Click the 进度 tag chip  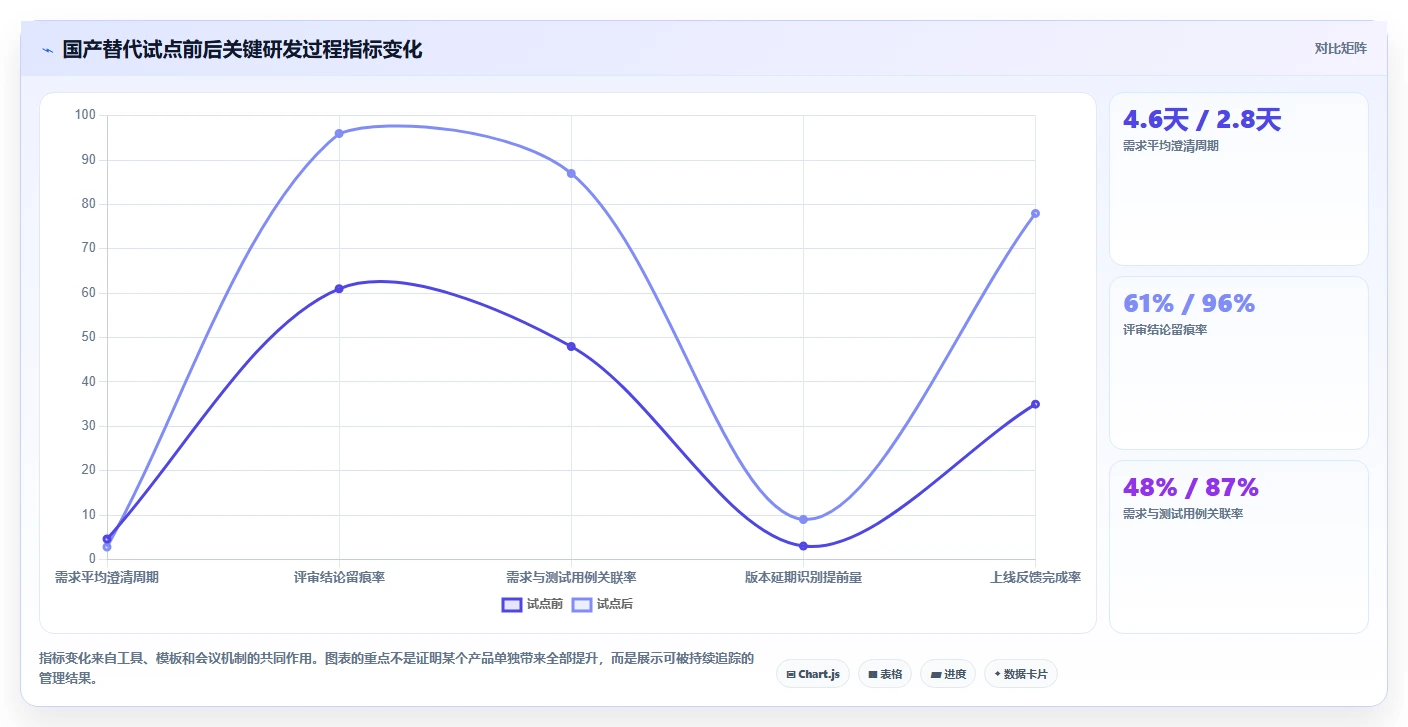[x=948, y=674]
